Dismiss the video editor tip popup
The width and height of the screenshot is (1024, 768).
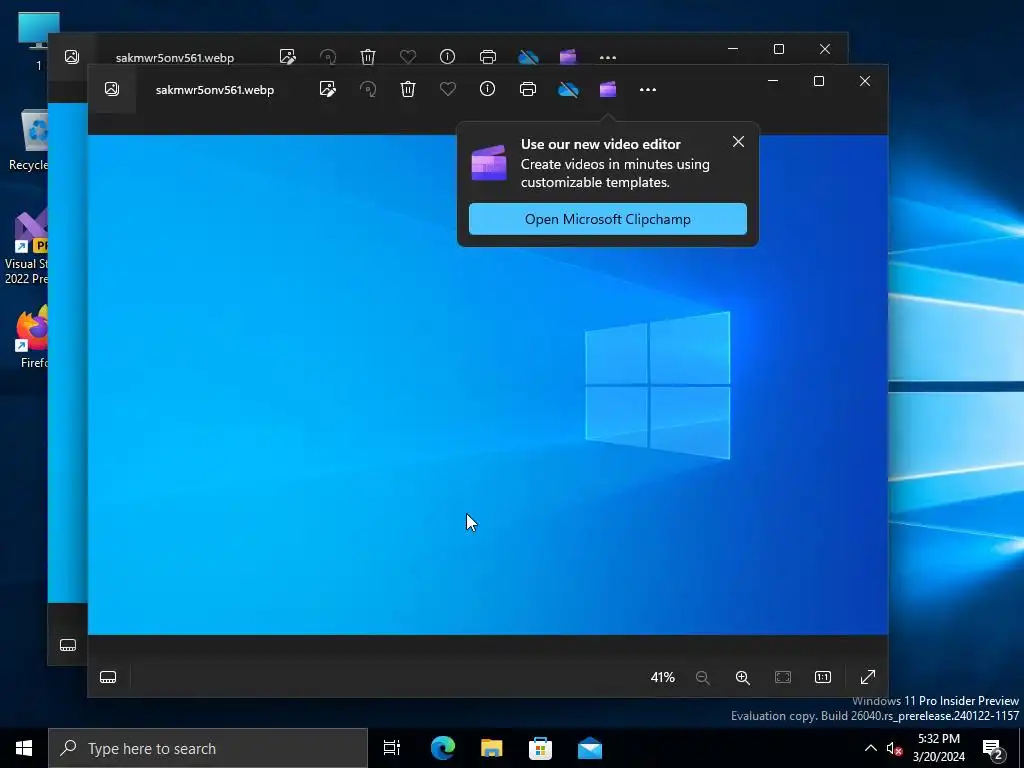click(x=739, y=142)
